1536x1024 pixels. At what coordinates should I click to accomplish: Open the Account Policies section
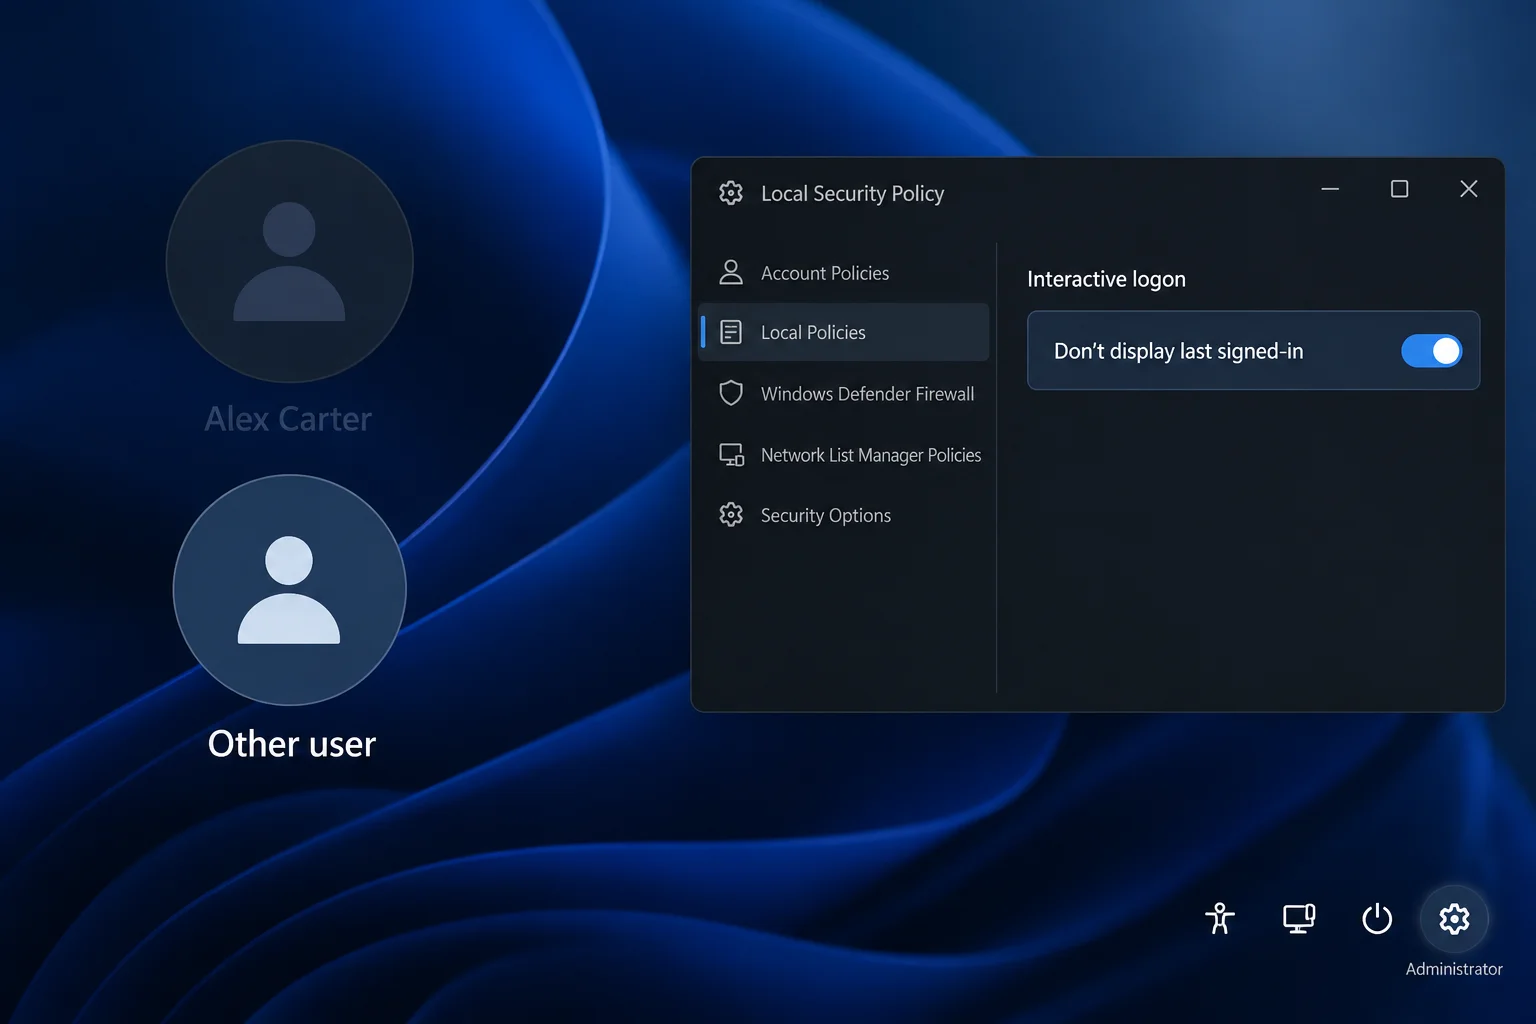844,273
